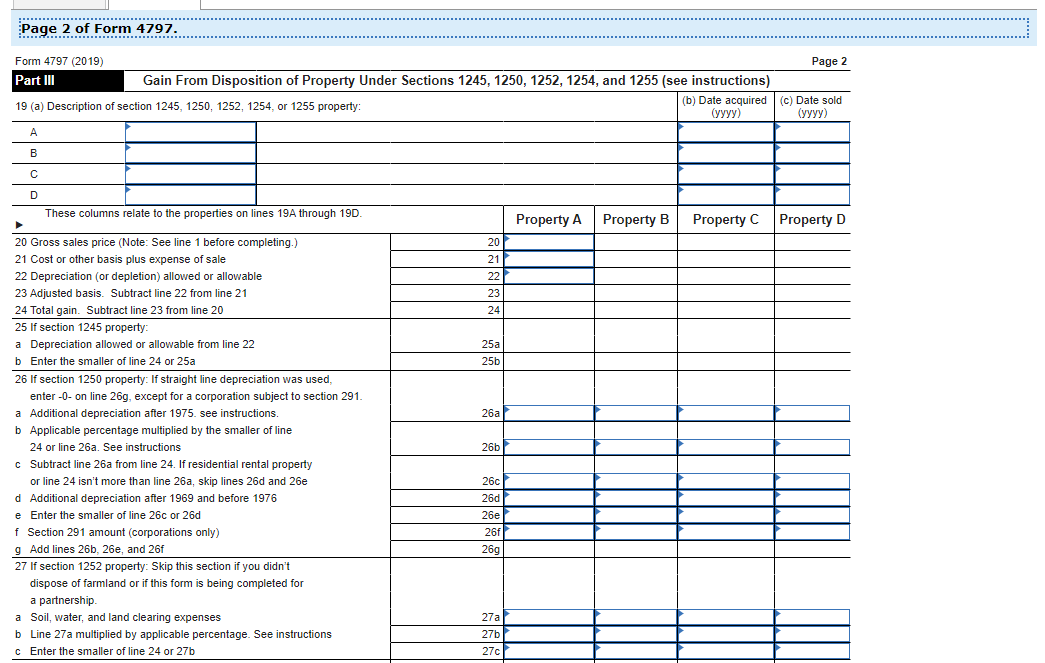Click property D description input on line 19
The height and width of the screenshot is (663, 1045).
[x=191, y=195]
